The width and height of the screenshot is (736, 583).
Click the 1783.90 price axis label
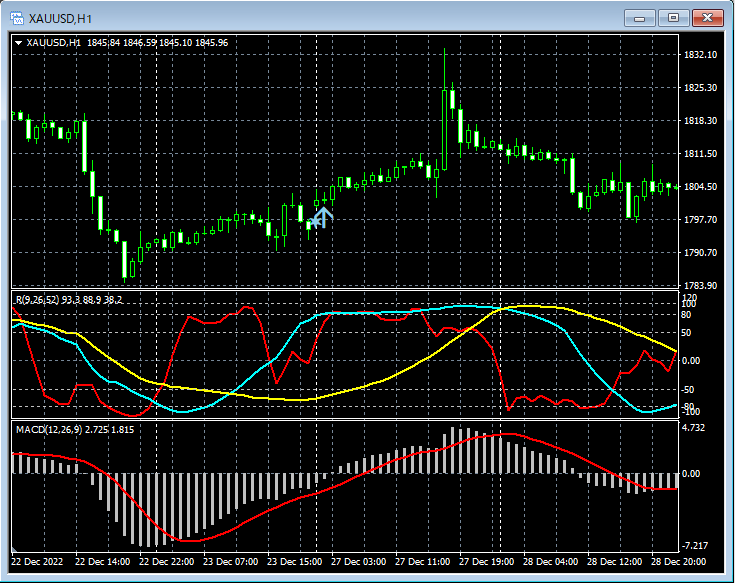(x=699, y=286)
